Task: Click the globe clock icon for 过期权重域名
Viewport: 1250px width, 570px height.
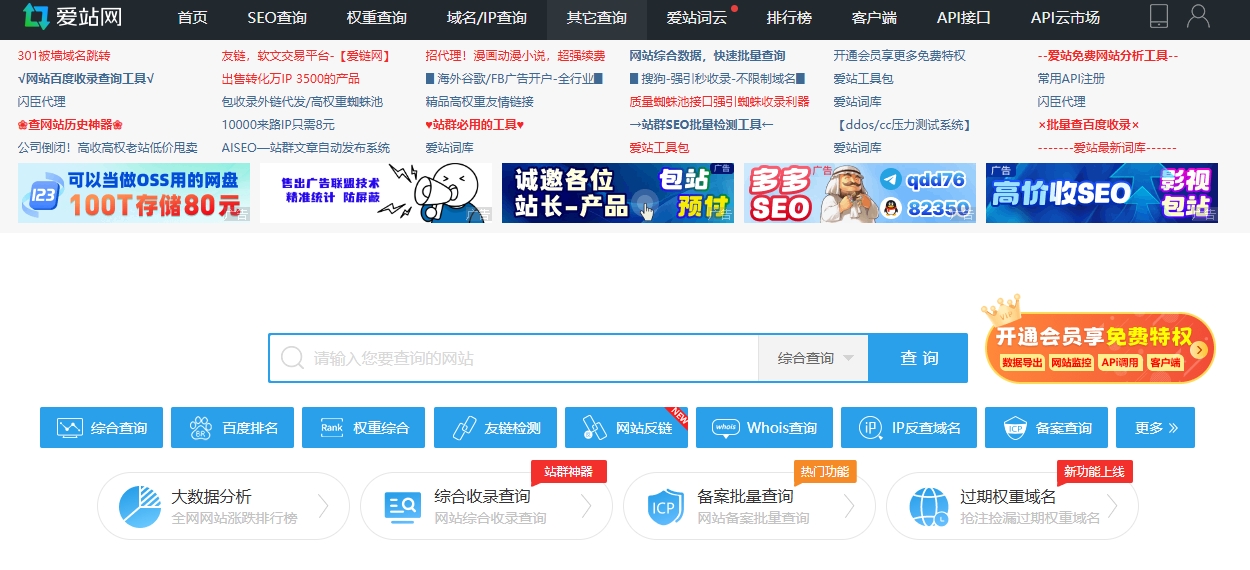Action: click(929, 507)
